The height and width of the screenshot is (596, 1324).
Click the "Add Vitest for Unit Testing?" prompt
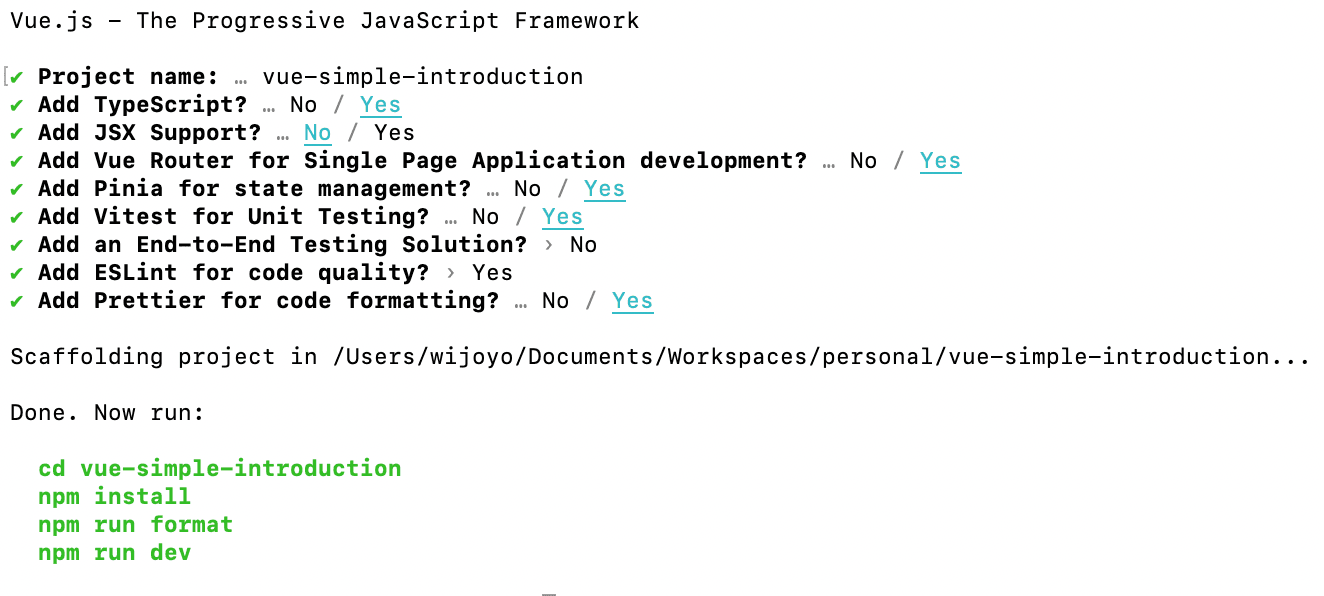(x=233, y=217)
